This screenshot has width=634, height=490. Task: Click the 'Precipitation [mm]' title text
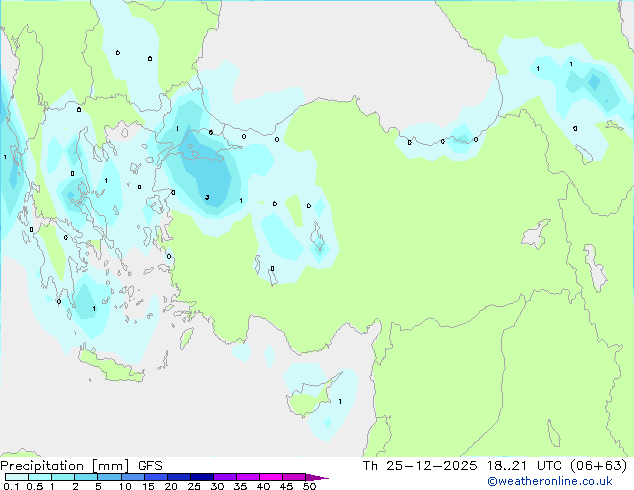tap(65, 466)
